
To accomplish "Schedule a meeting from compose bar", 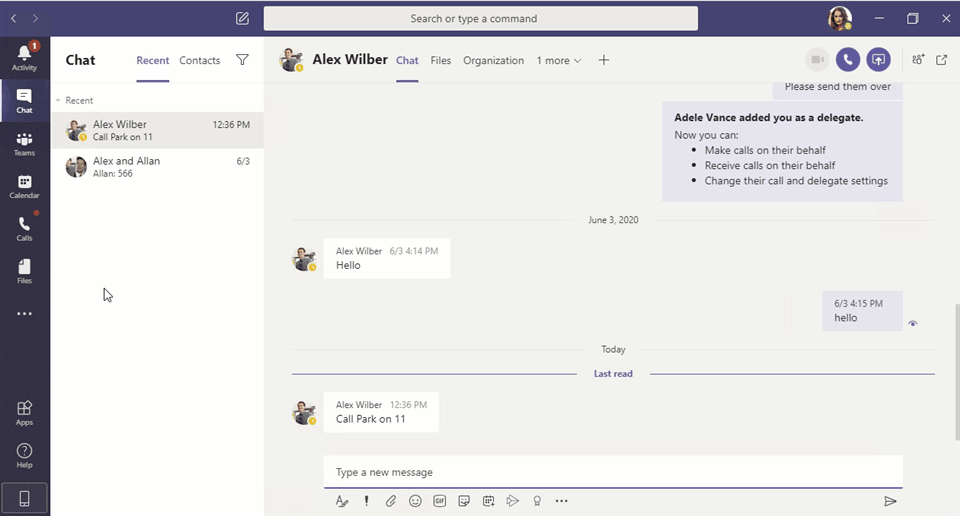I will coord(488,501).
